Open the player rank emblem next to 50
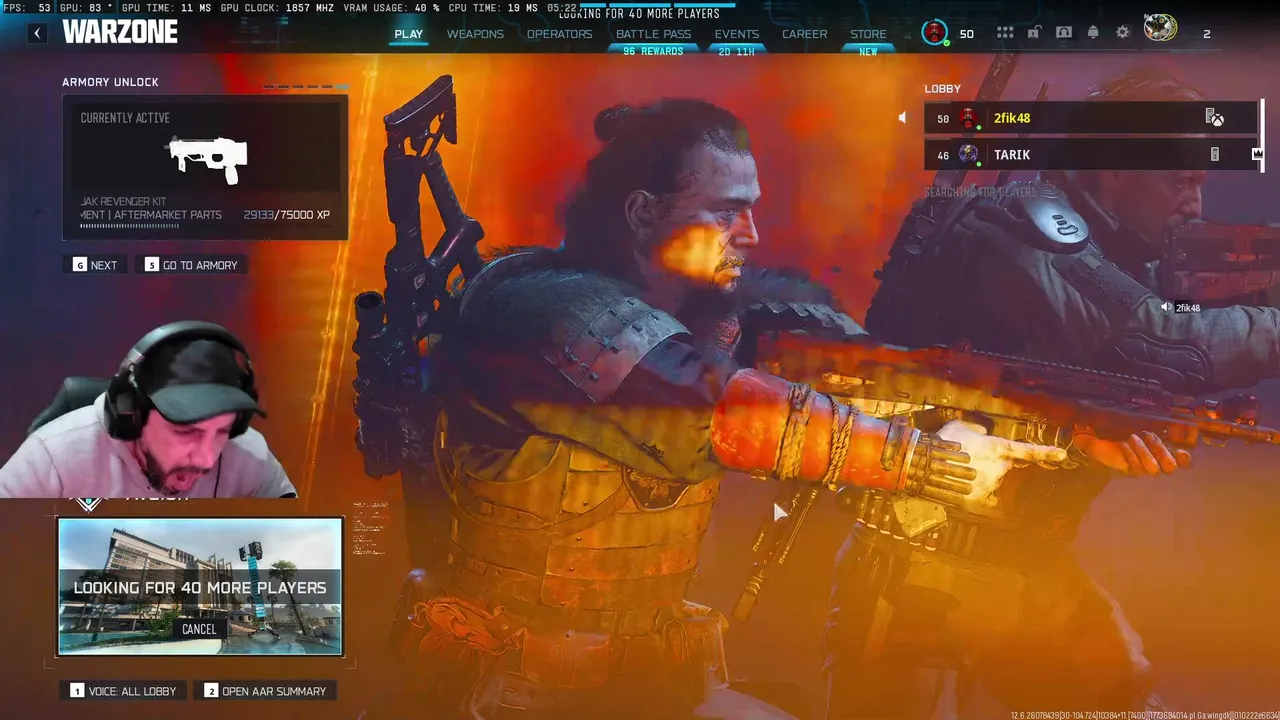The width and height of the screenshot is (1280, 720). click(935, 33)
